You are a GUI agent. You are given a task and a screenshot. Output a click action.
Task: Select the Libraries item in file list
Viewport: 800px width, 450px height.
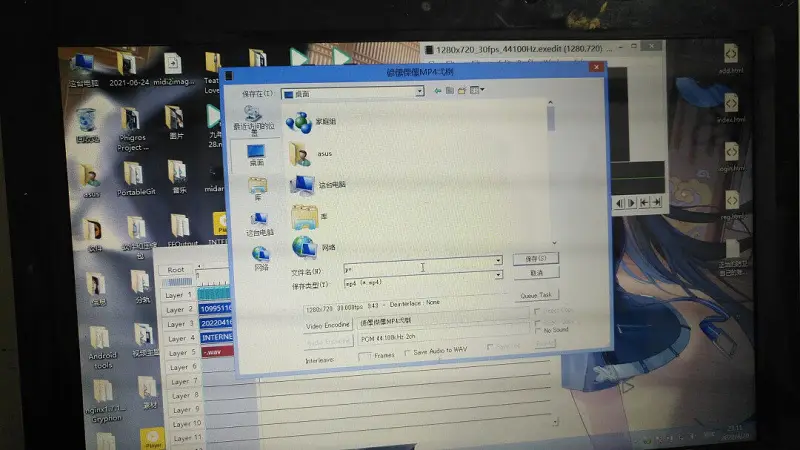point(309,217)
